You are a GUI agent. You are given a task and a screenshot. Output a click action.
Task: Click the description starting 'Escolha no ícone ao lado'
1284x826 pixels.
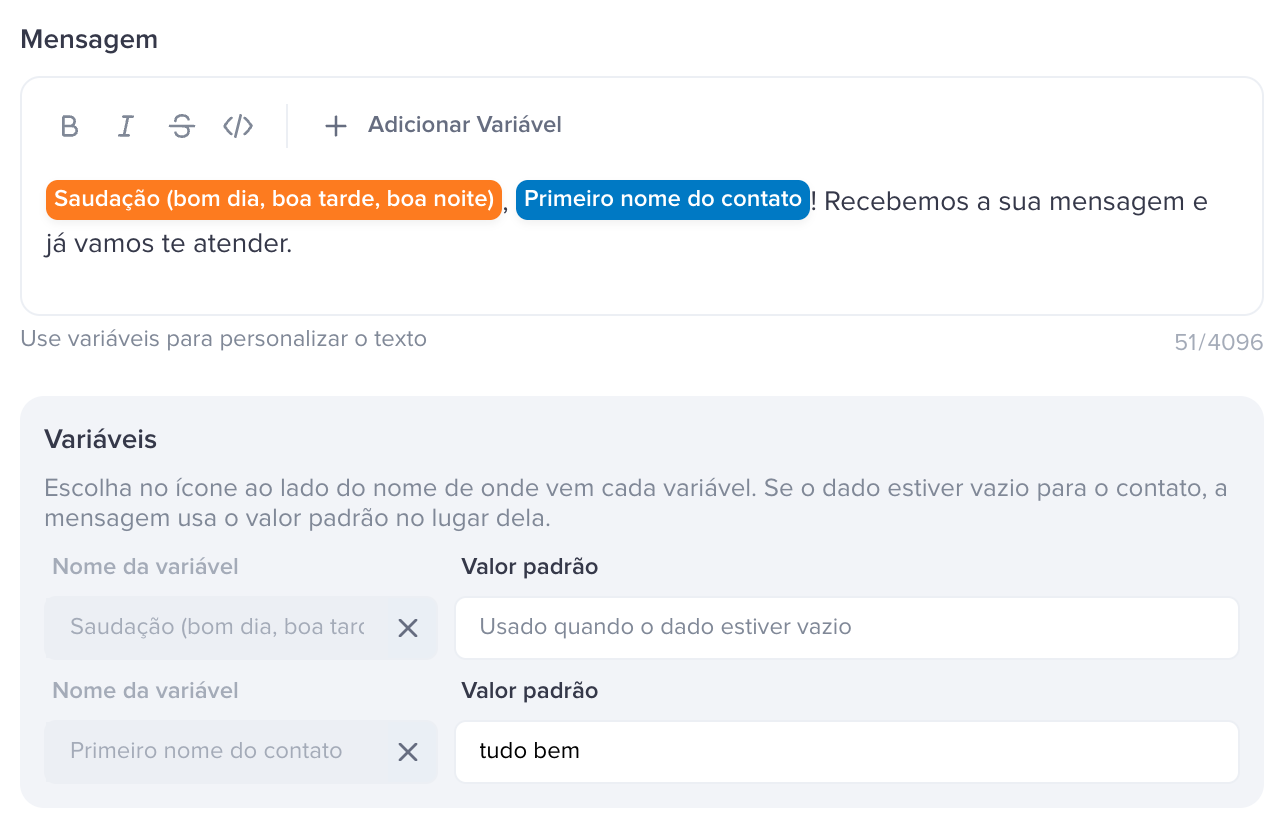tap(636, 504)
